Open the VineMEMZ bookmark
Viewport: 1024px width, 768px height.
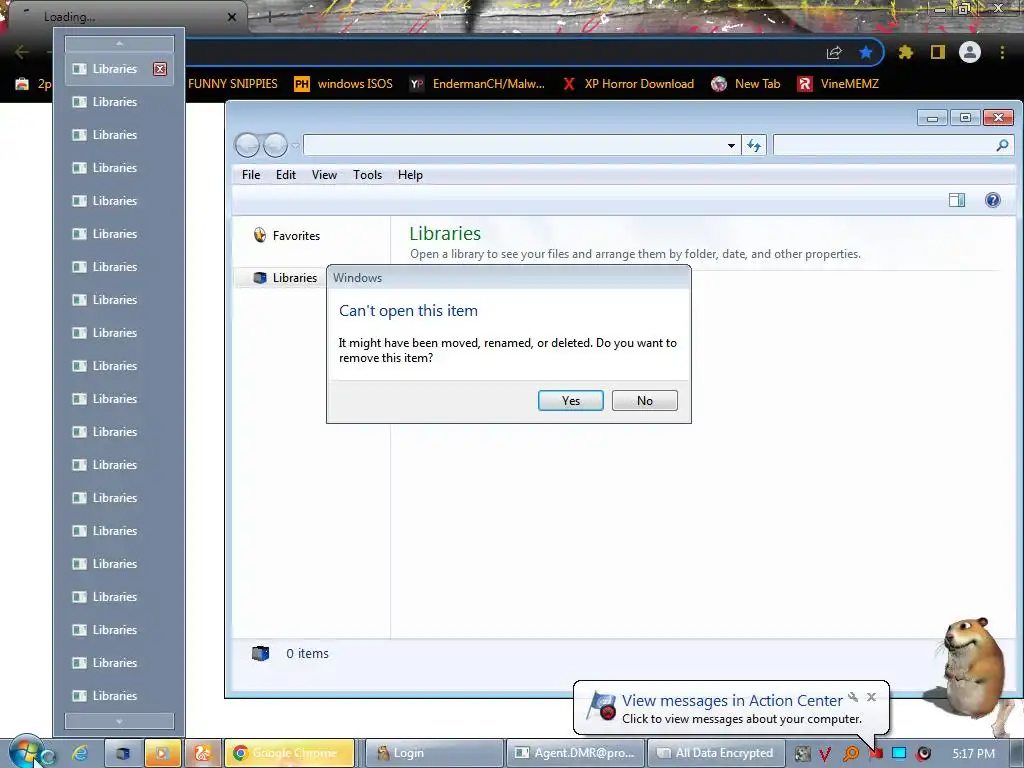(x=838, y=84)
